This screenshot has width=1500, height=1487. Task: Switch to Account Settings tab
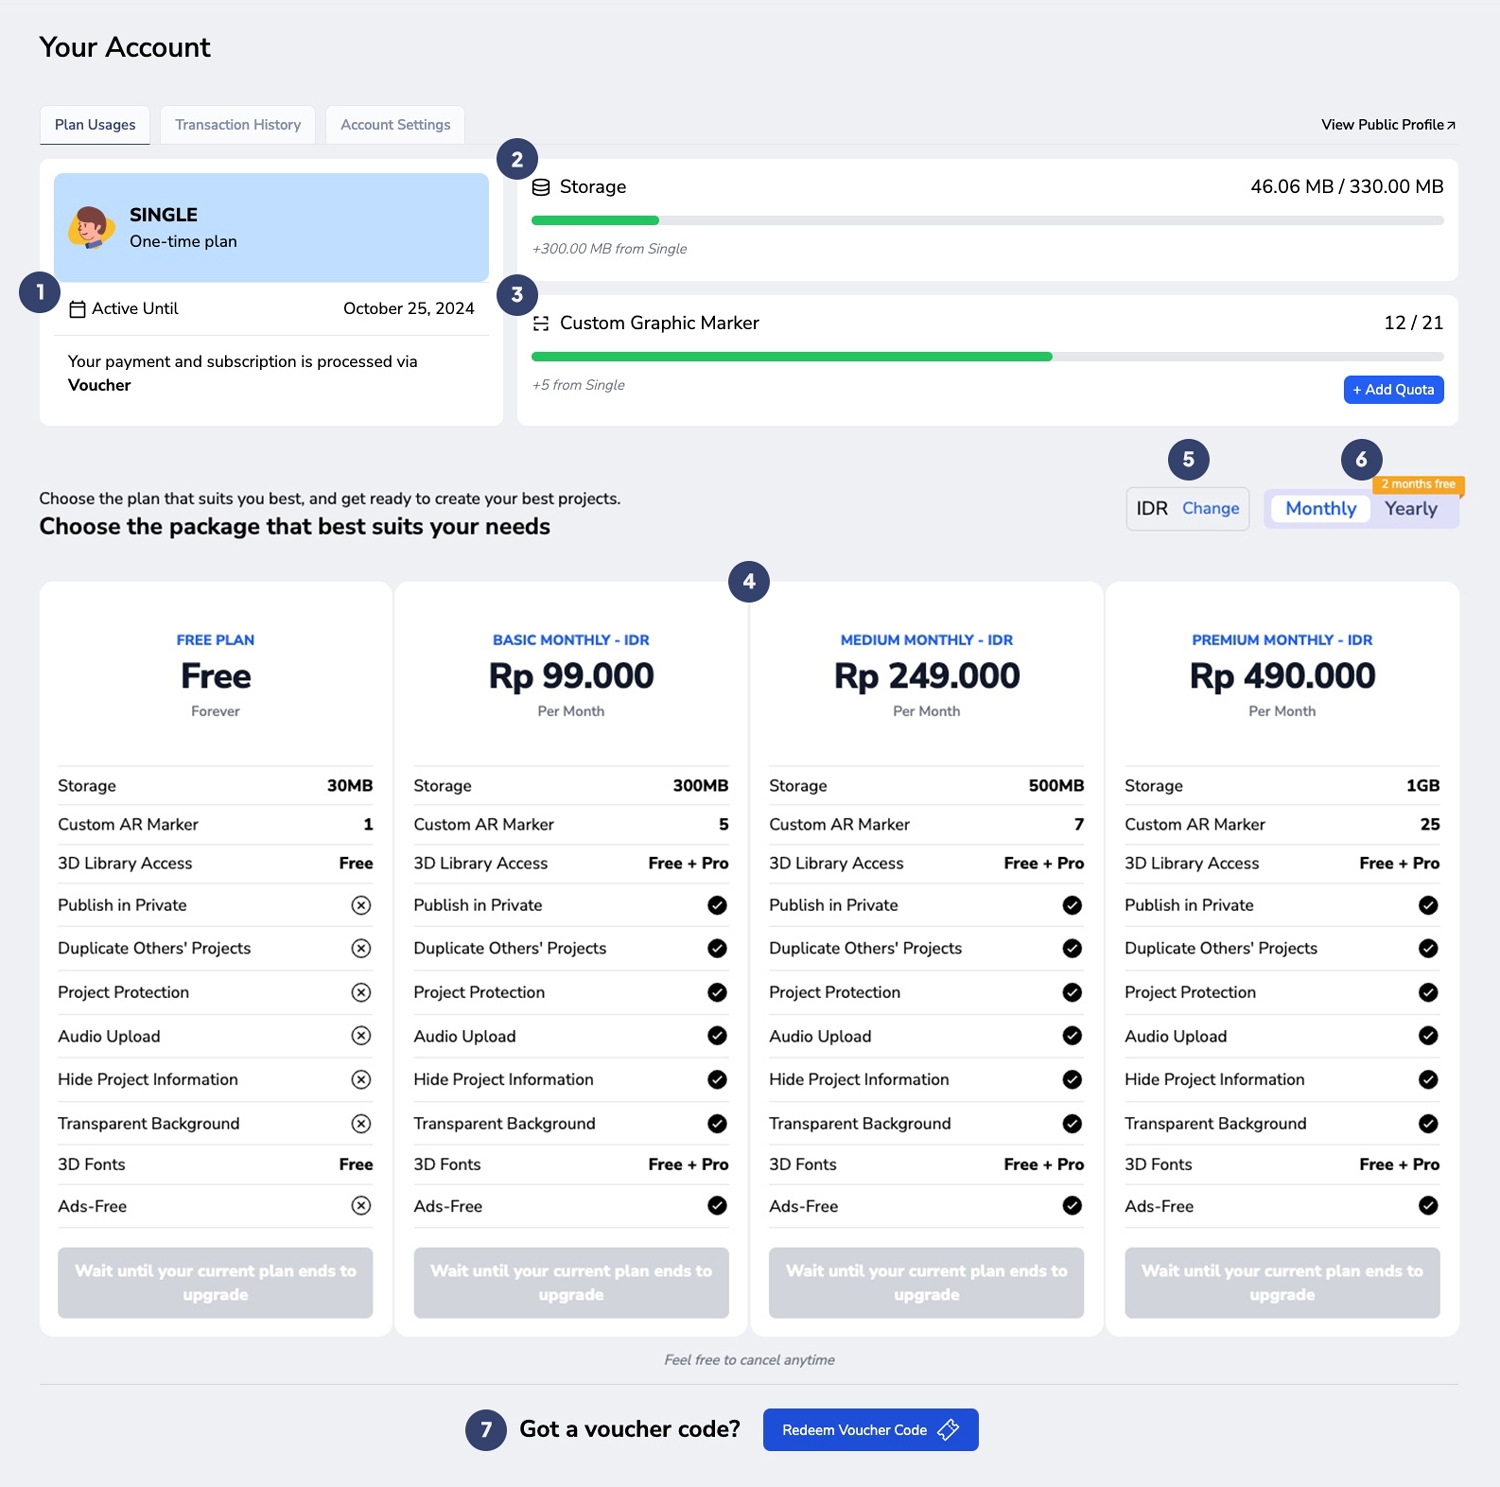395,125
